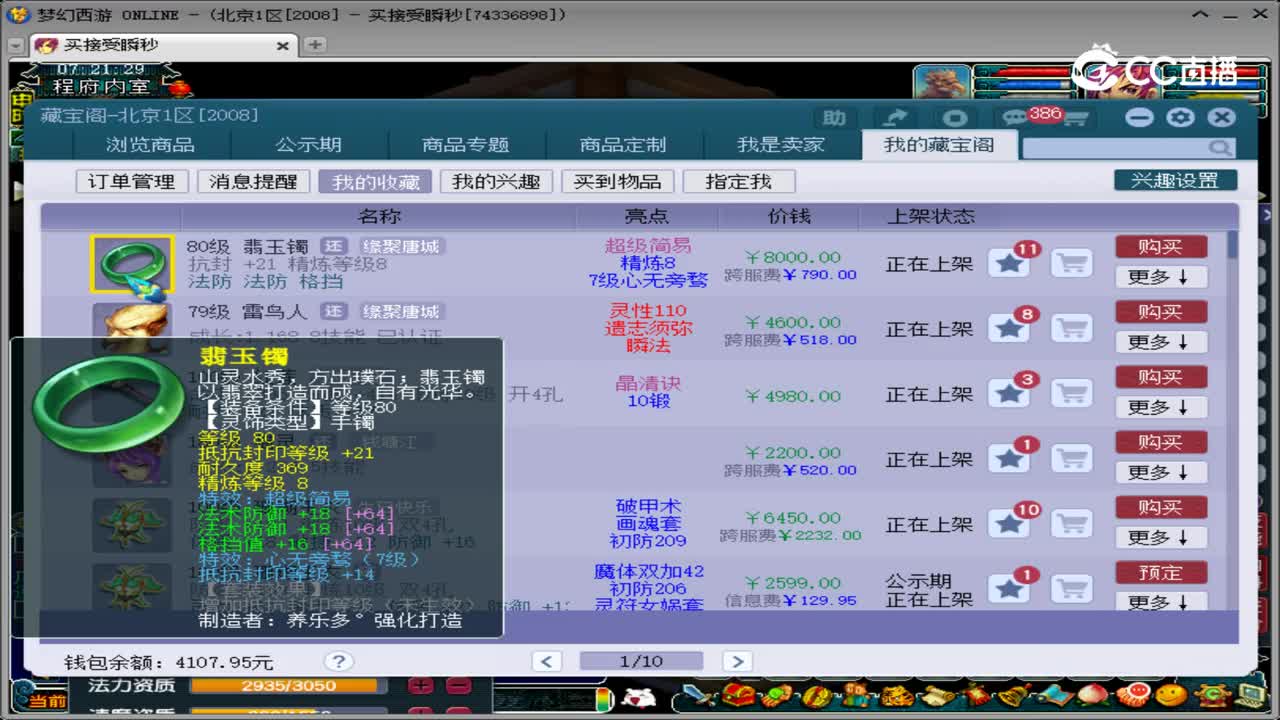
Task: Toggle favorite star on ¥4980.00 row
Action: [x=1010, y=394]
